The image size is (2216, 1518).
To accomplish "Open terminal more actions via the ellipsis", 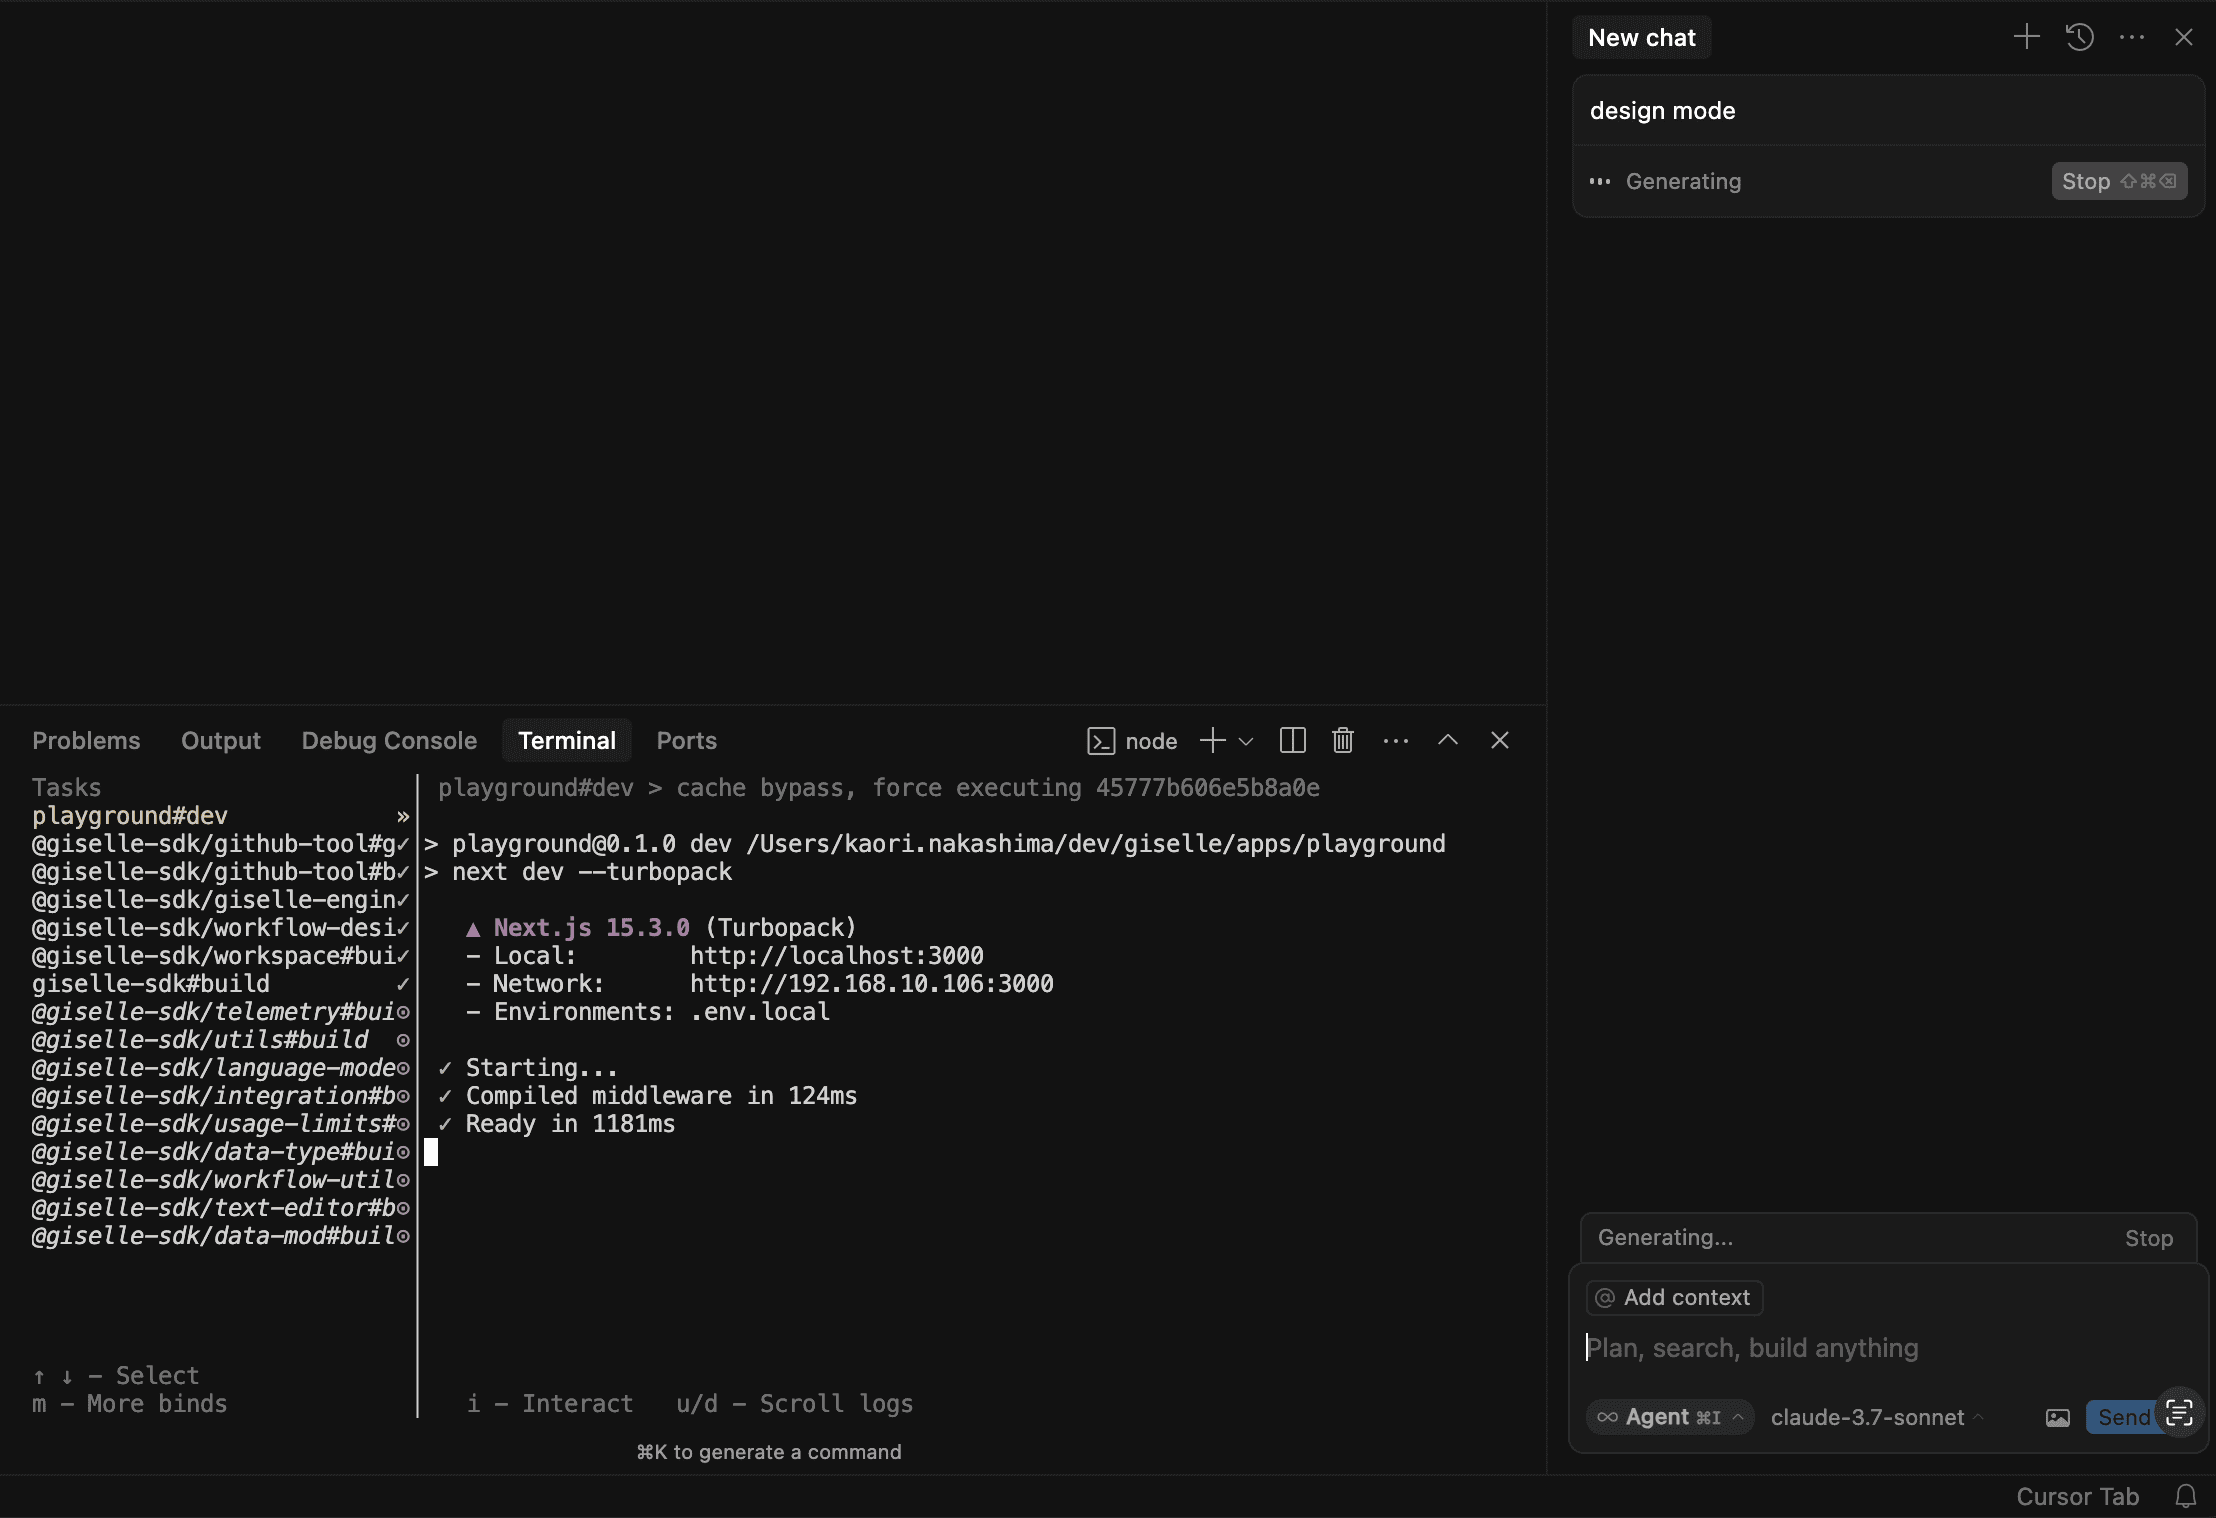I will (x=1395, y=741).
